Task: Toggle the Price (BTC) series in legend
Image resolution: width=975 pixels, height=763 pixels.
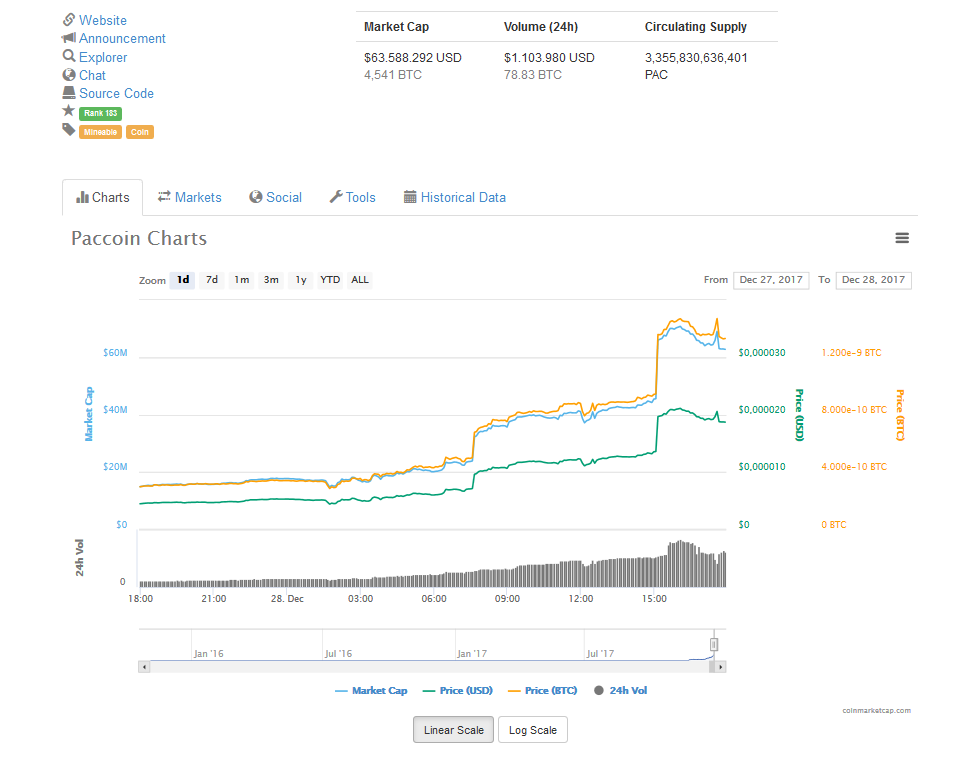Action: tap(543, 690)
